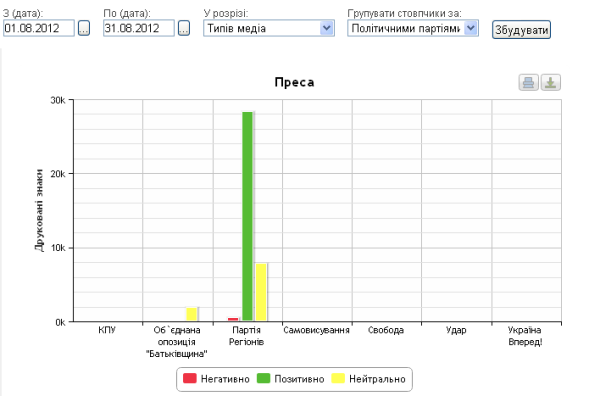Toggle the Негативно legend series
The height and width of the screenshot is (396, 600).
[217, 379]
